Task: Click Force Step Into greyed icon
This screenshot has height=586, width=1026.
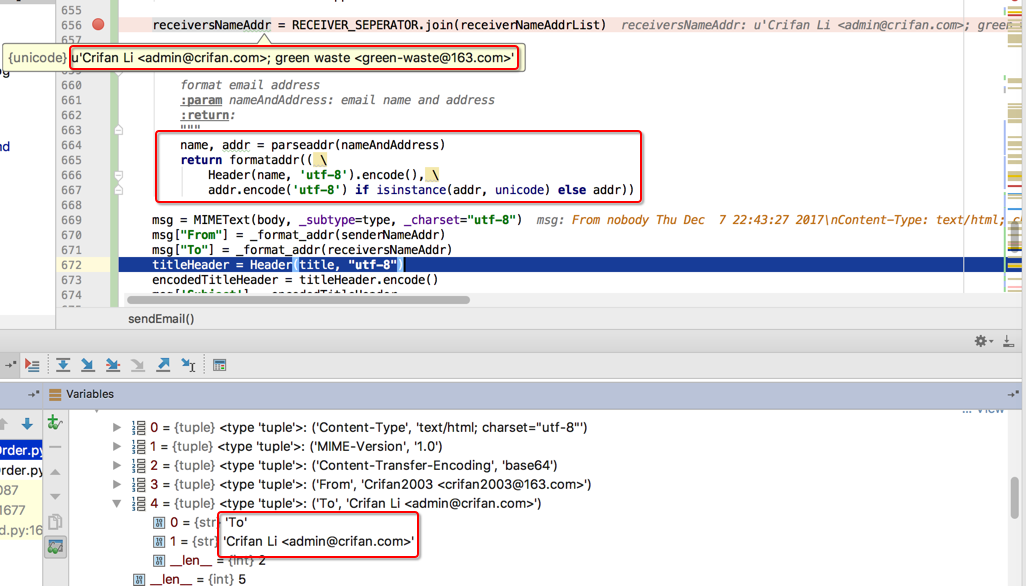Action: tap(137, 365)
